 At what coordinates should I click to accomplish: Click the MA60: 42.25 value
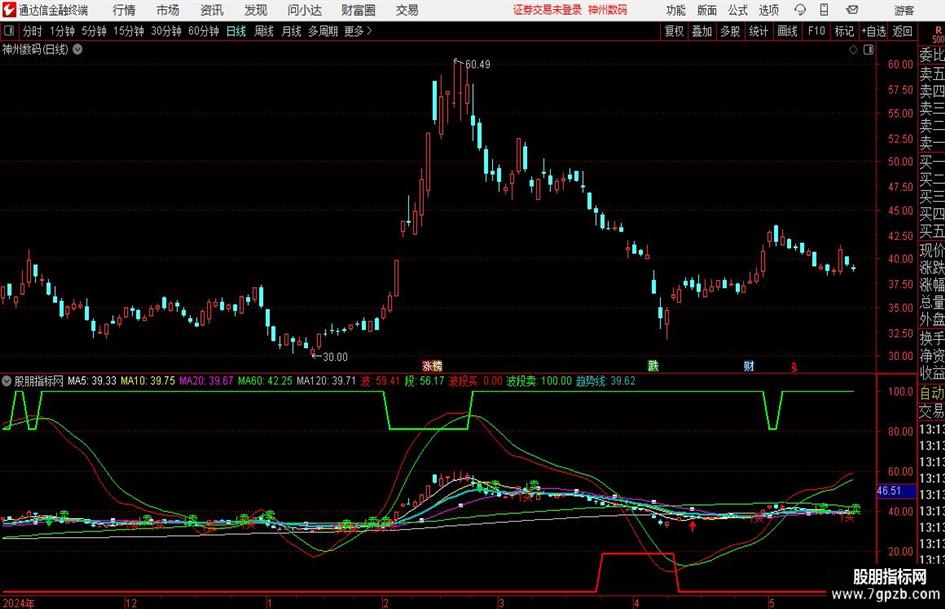click(265, 381)
